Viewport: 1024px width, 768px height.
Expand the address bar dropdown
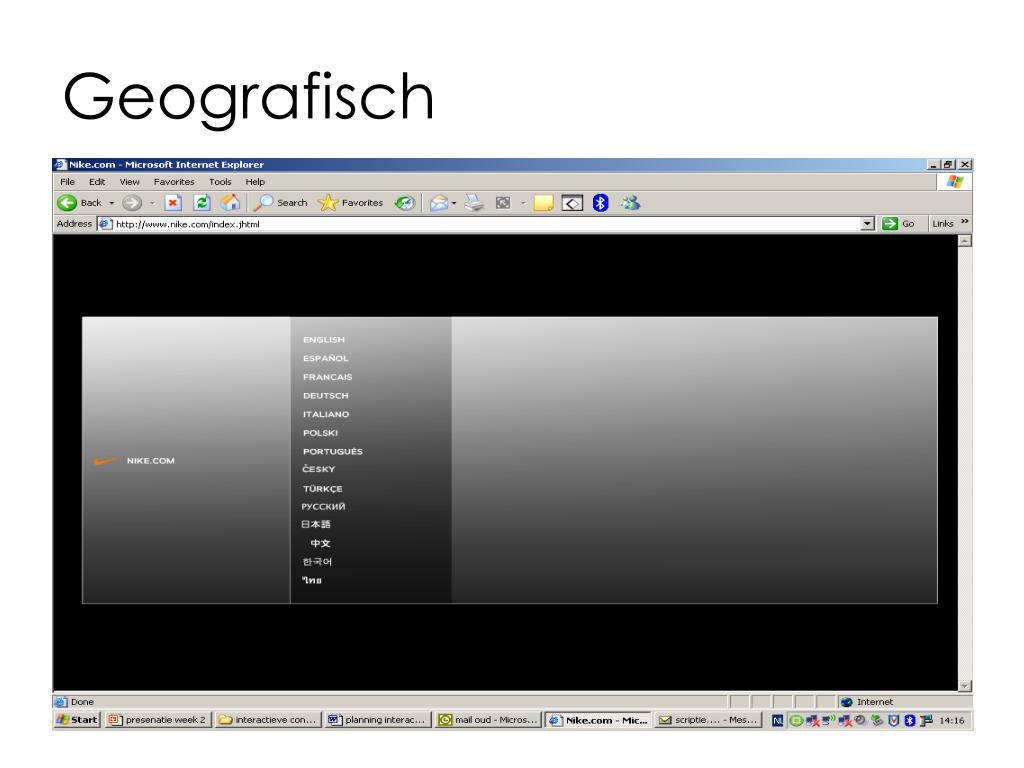(867, 224)
